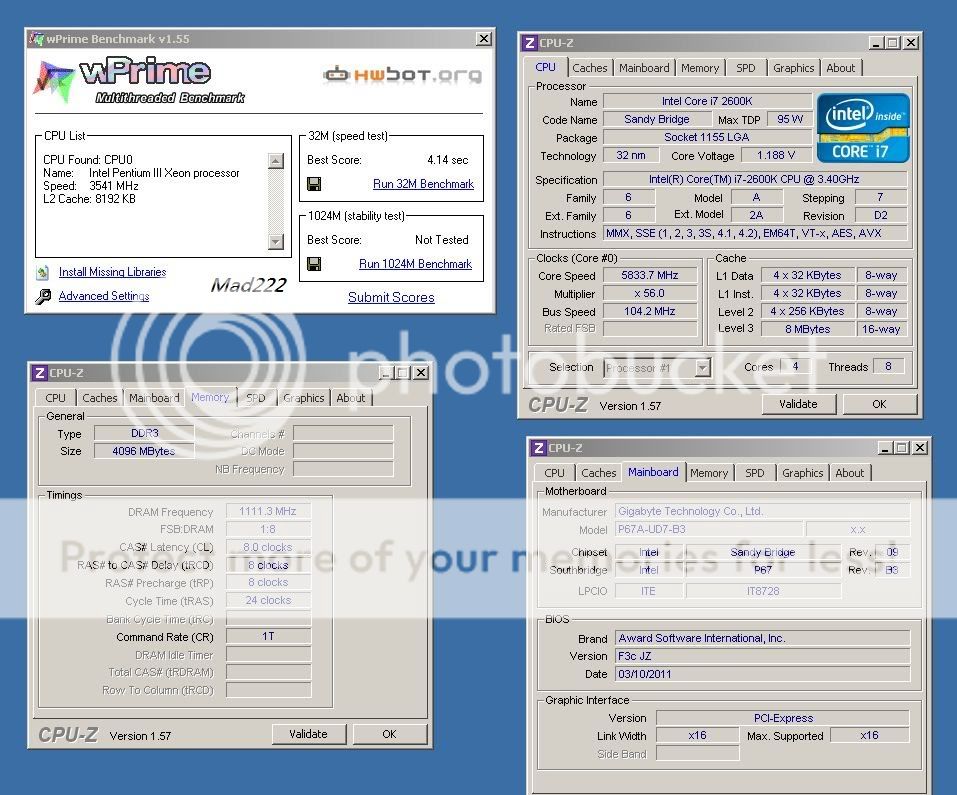The width and height of the screenshot is (957, 795).
Task: Click Run 1024M Benchmark link
Action: (x=415, y=264)
